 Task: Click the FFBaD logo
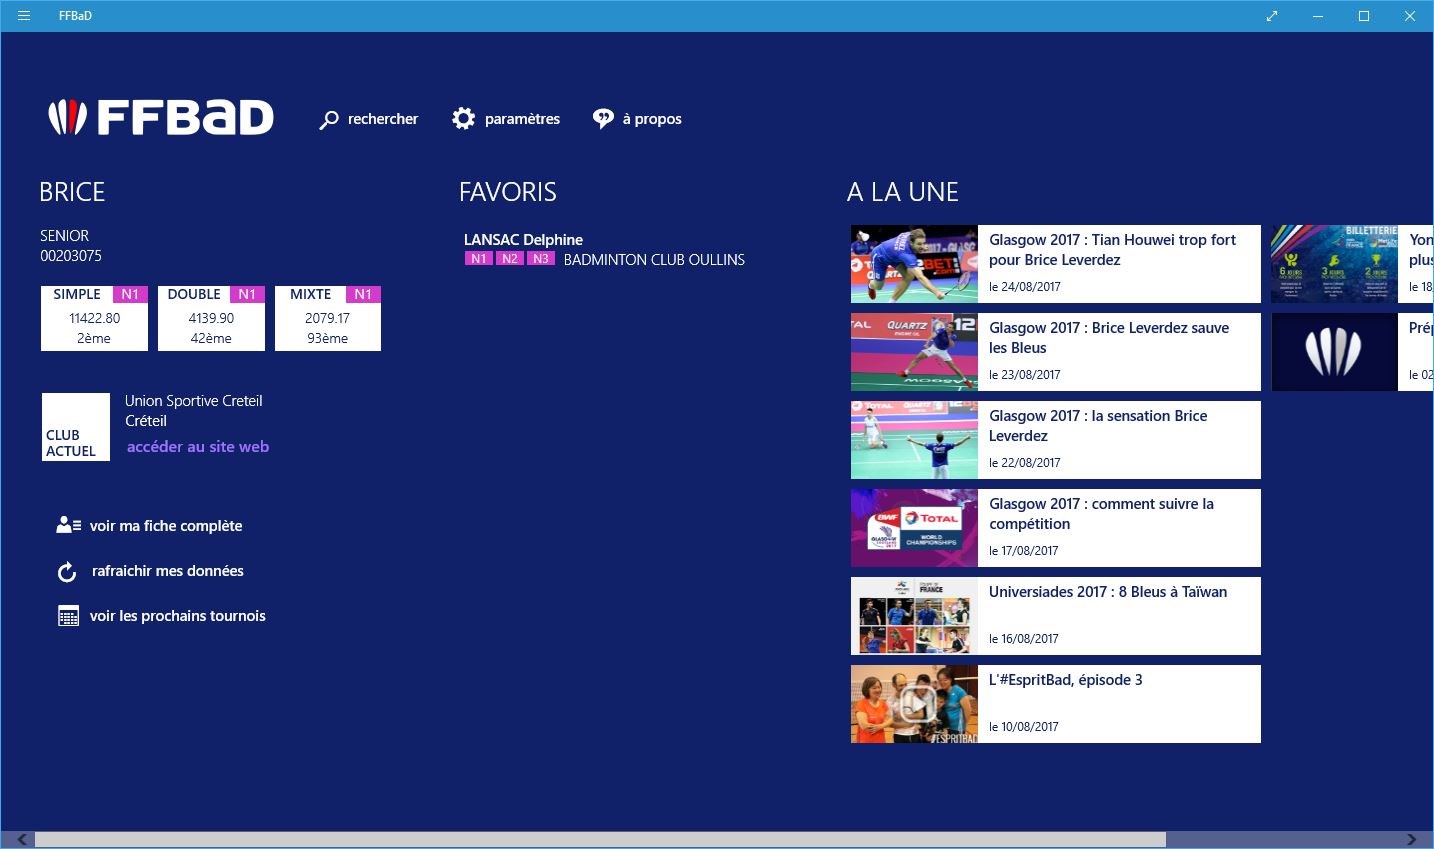(x=161, y=118)
